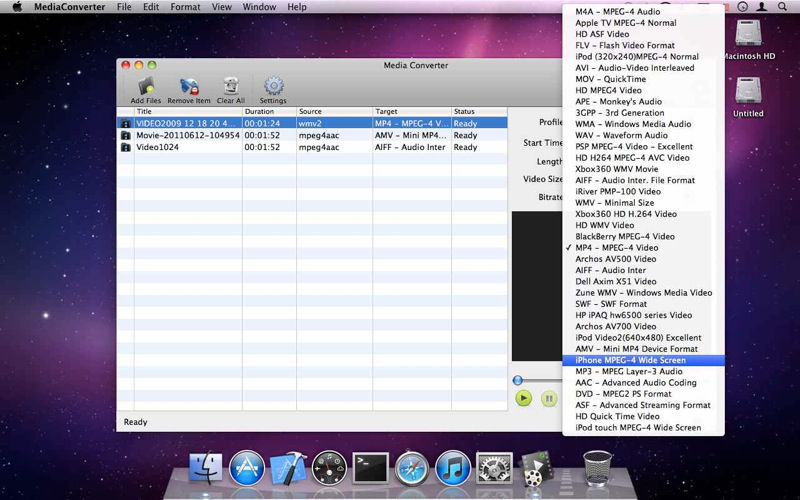Open Terminal from the dock

click(x=370, y=467)
